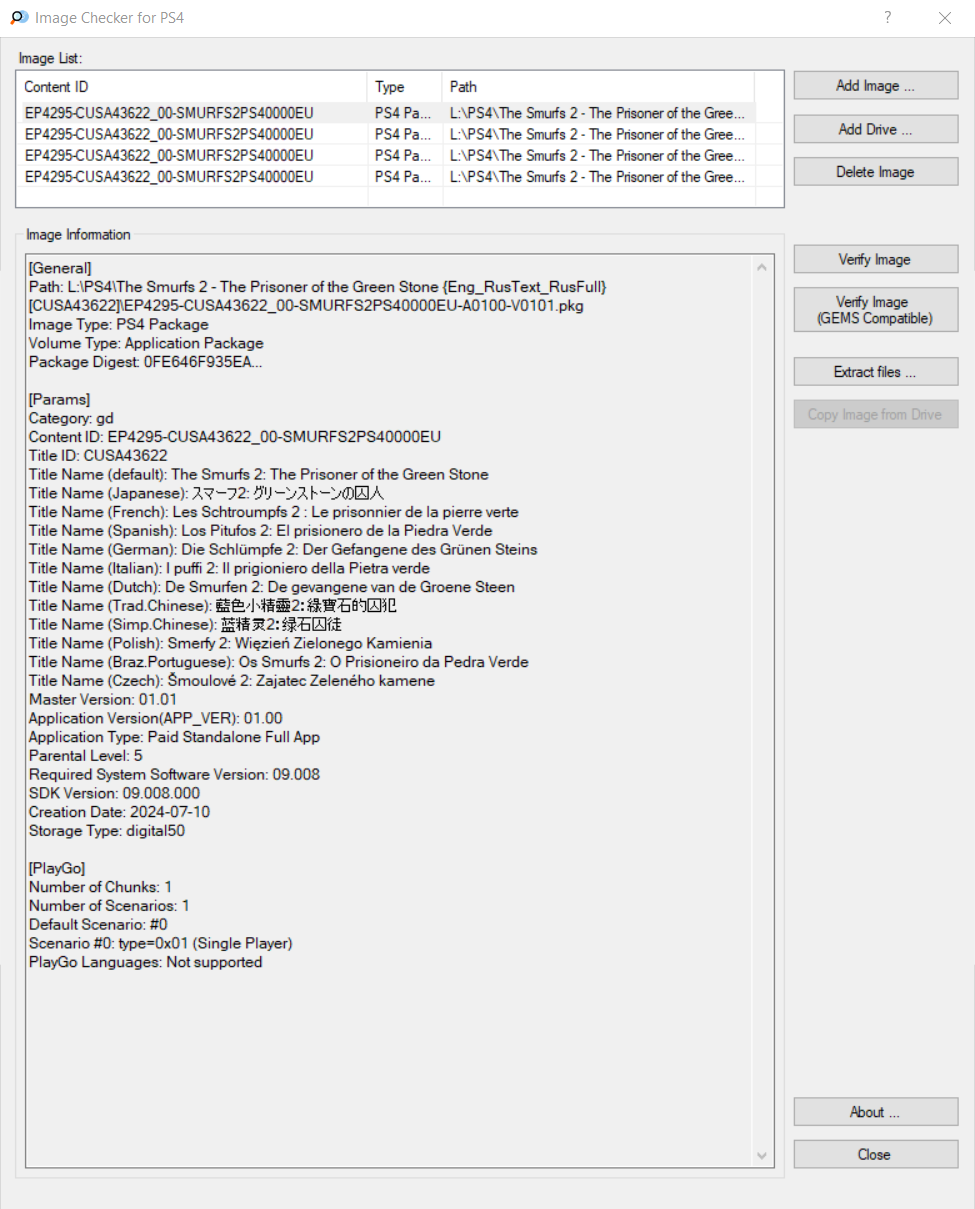The width and height of the screenshot is (975, 1209).
Task: Start Verify Image (GEMS Compatible)
Action: (x=876, y=310)
